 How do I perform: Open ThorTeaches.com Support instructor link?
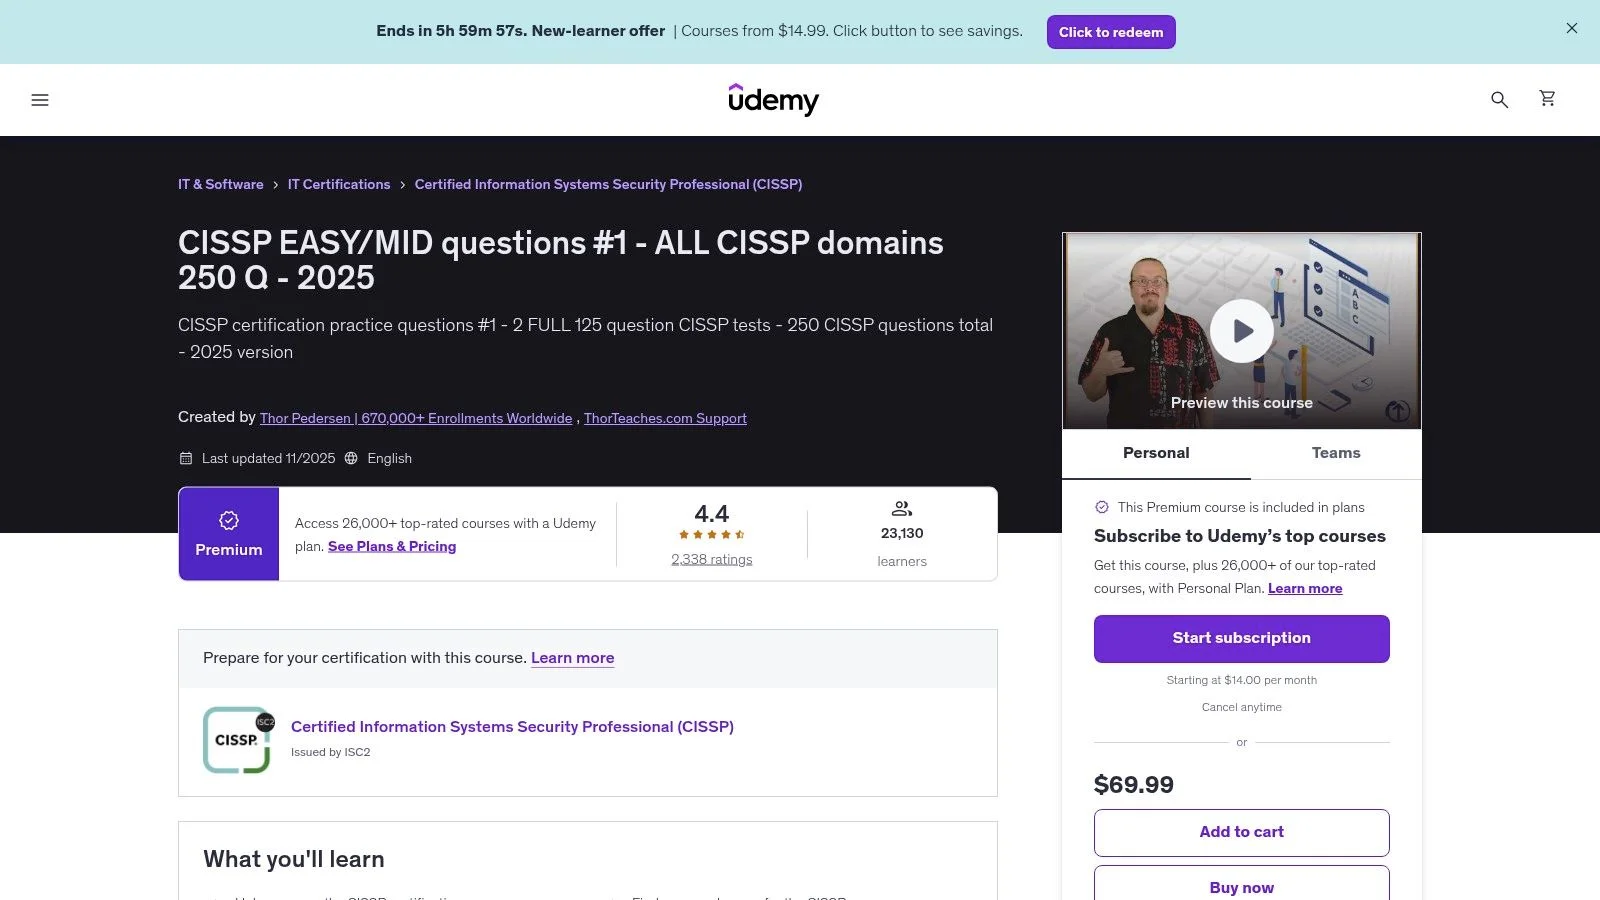pyautogui.click(x=665, y=418)
